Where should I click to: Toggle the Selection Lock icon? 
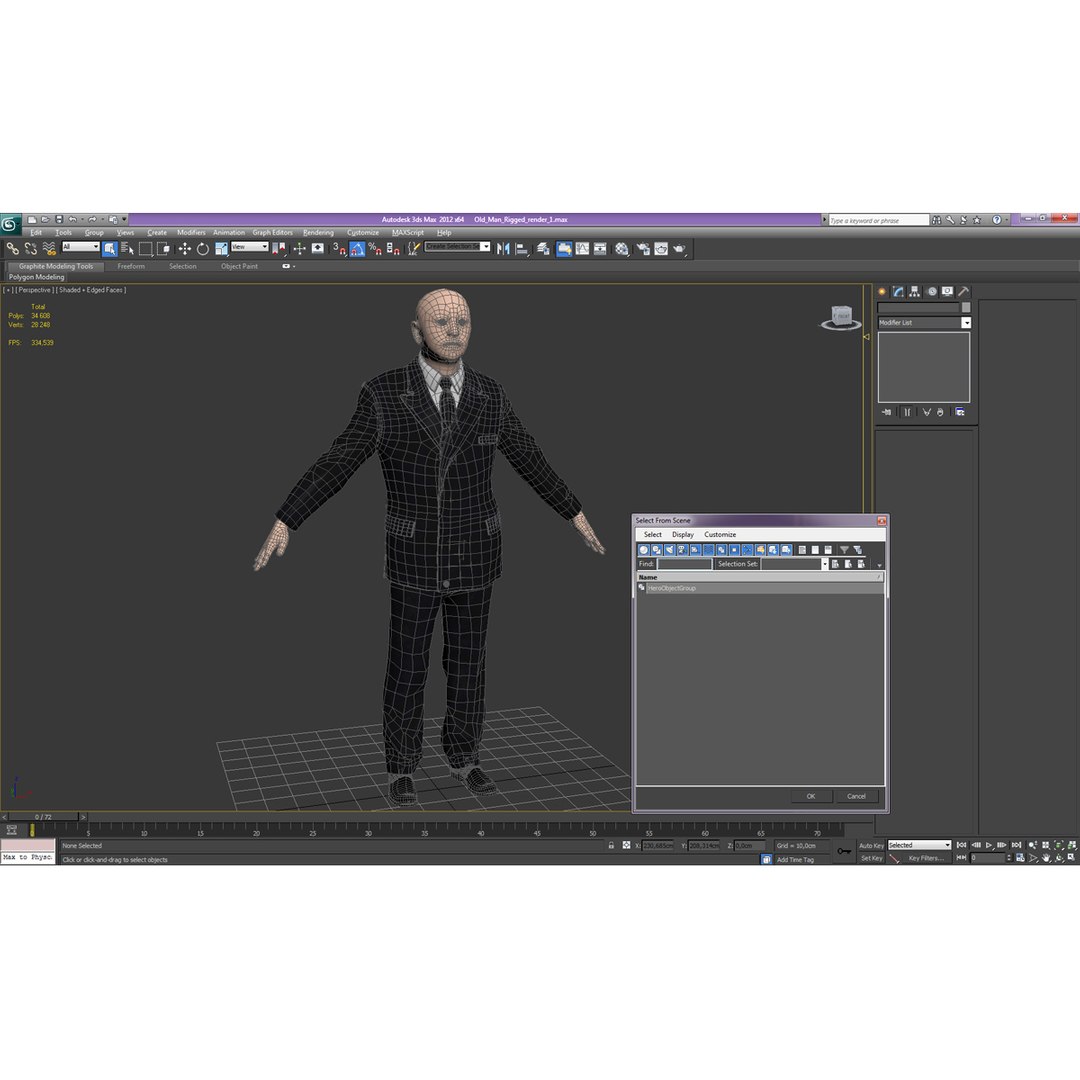tap(611, 845)
